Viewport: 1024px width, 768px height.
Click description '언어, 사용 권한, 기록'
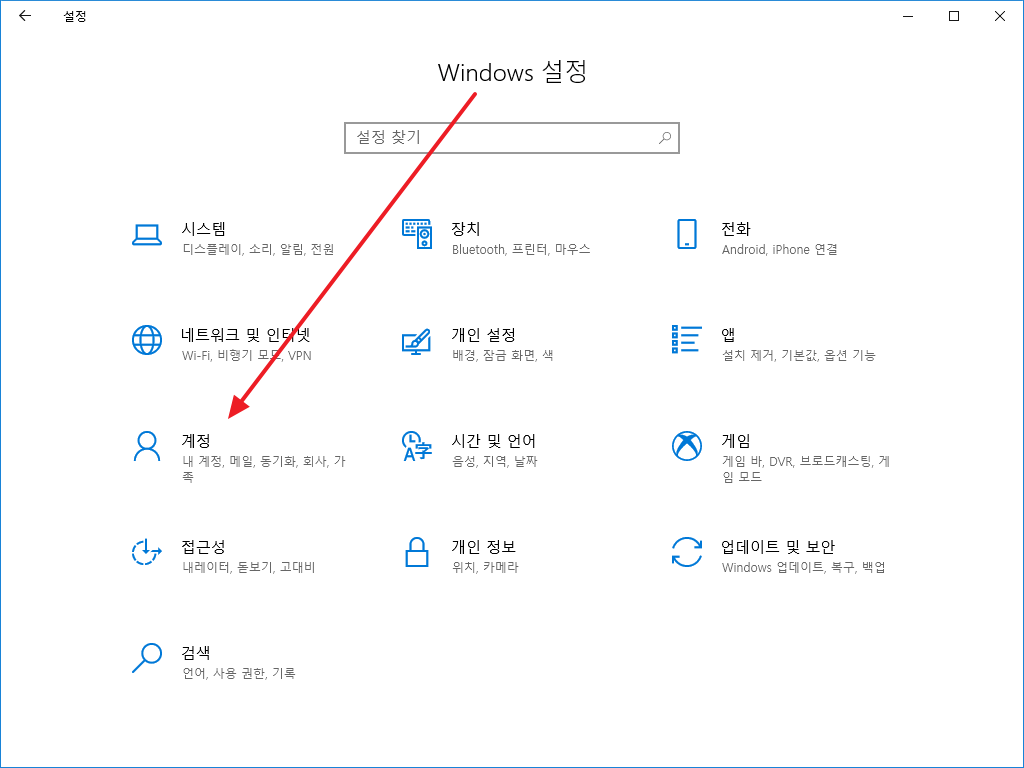pyautogui.click(x=239, y=673)
